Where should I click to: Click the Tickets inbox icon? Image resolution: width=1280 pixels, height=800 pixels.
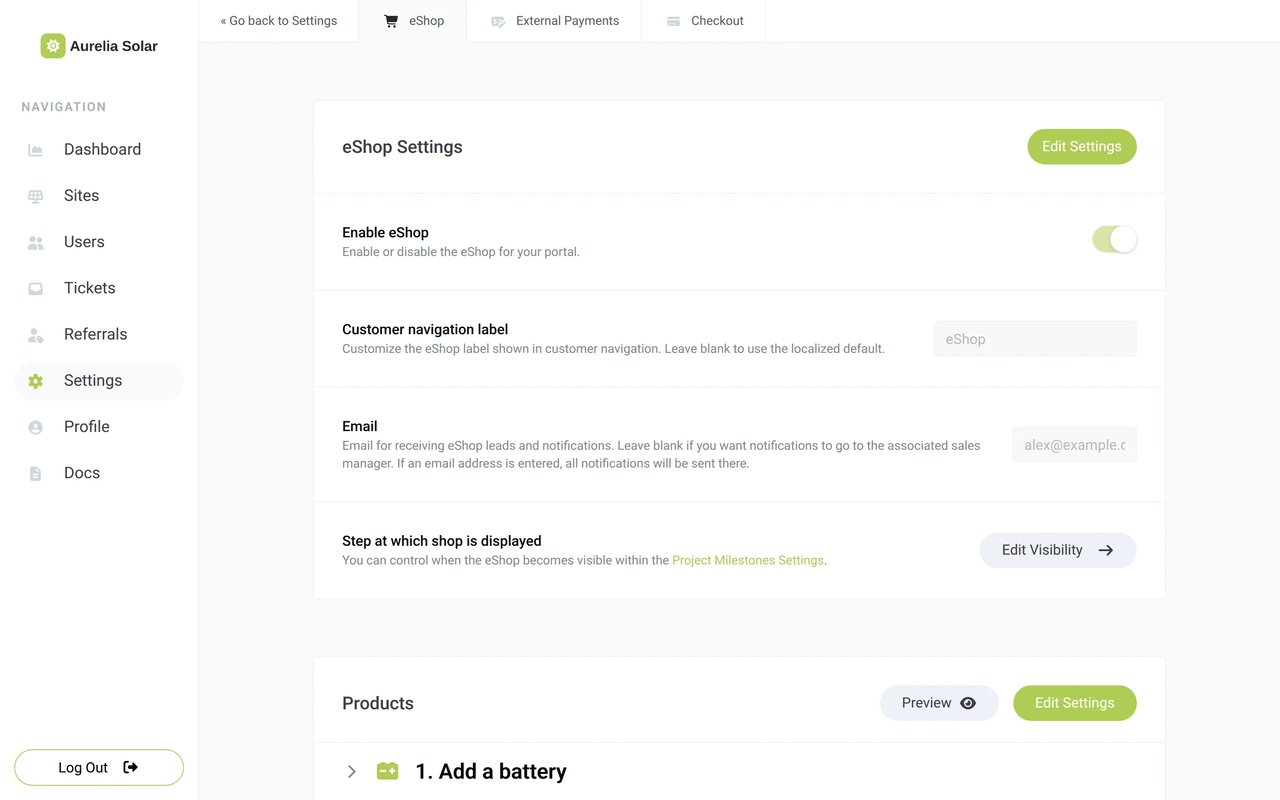[x=36, y=288]
